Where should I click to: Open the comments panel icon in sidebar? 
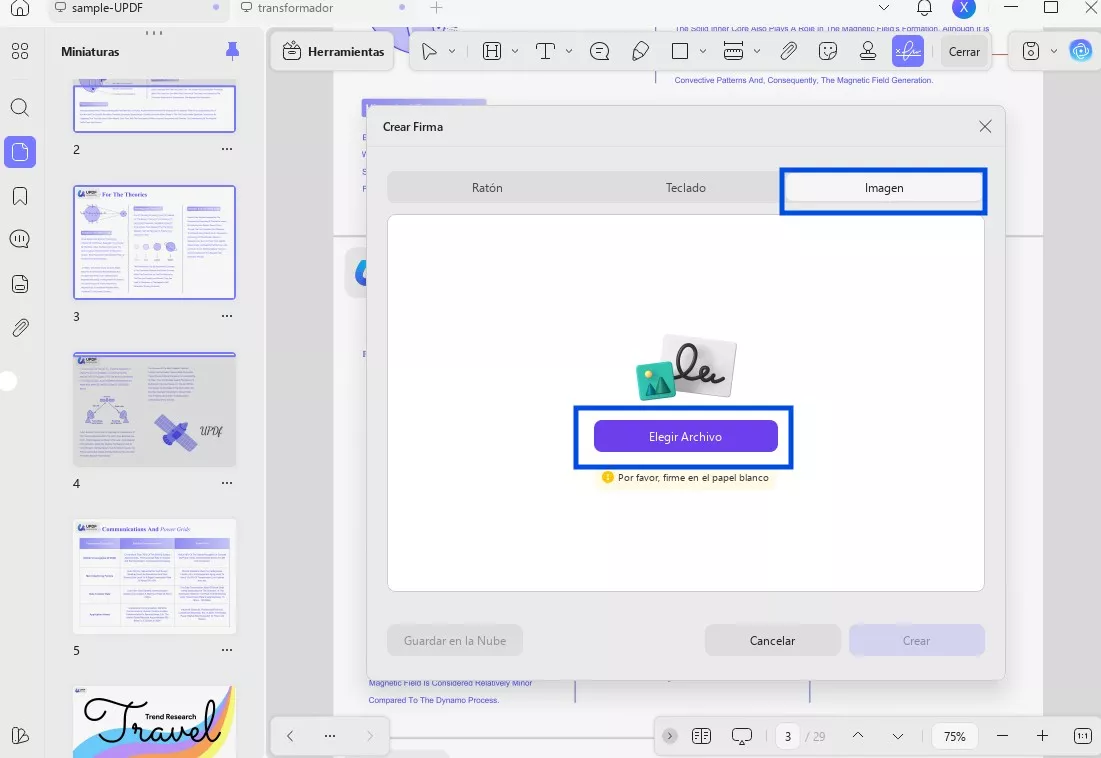point(20,239)
